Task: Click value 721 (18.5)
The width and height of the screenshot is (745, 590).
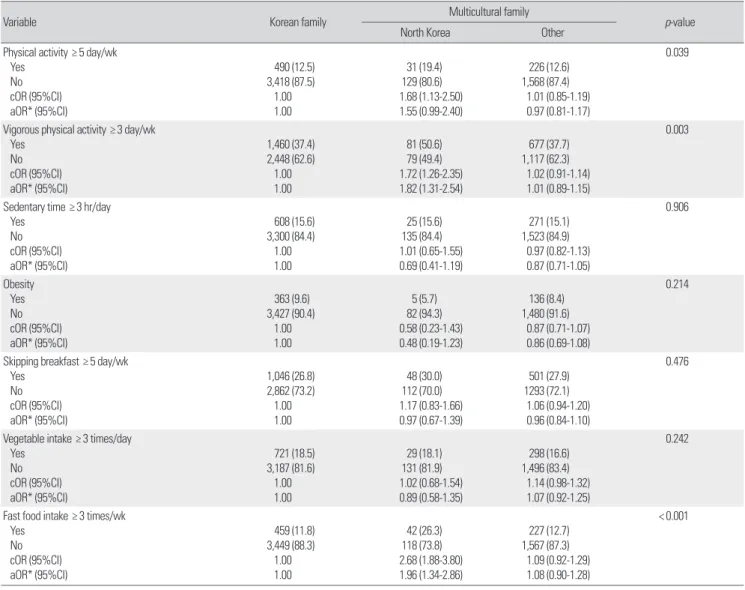Action: (x=295, y=453)
